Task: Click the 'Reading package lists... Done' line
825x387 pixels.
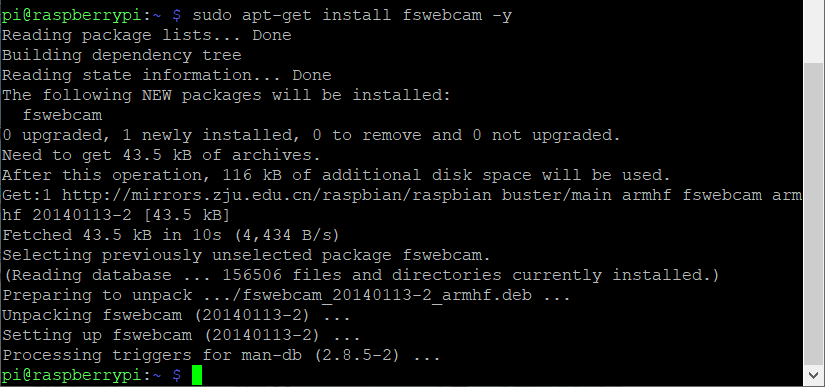Action: [147, 35]
